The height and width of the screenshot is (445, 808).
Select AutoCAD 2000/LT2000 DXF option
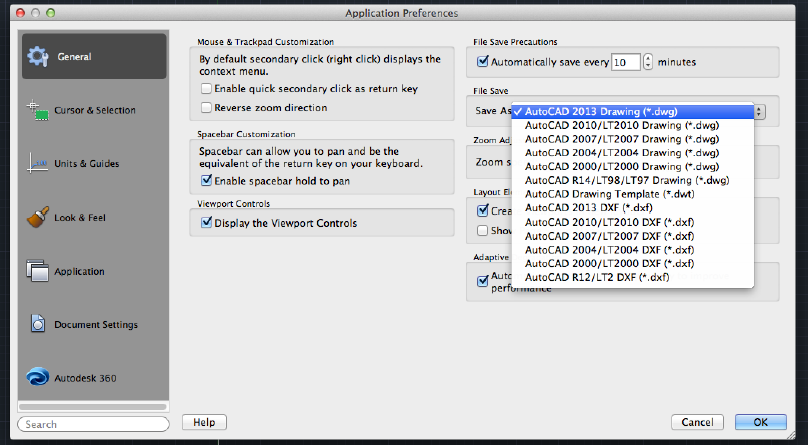[633, 264]
